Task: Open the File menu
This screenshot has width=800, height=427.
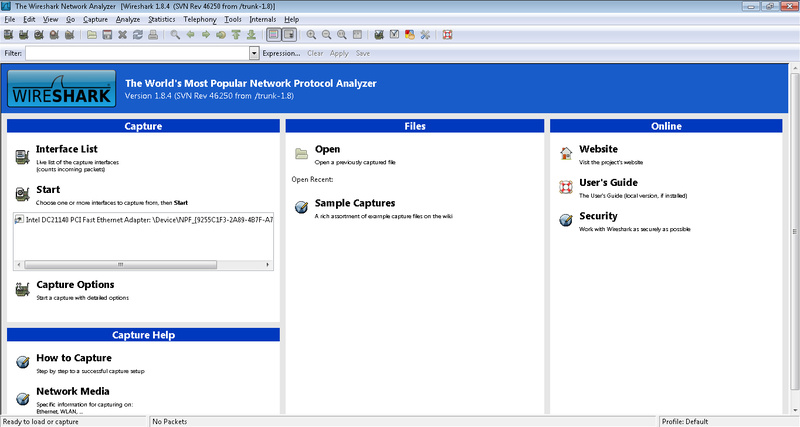Action: pos(10,19)
